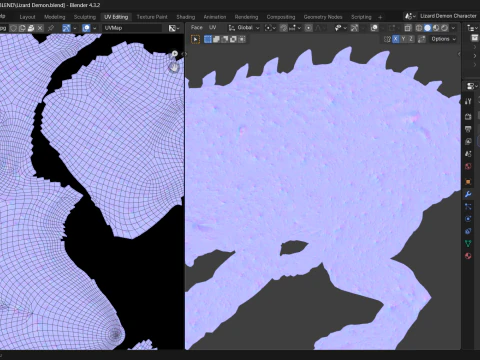Toggle the image pin icon
This screenshot has width=480, height=360.
51,28
